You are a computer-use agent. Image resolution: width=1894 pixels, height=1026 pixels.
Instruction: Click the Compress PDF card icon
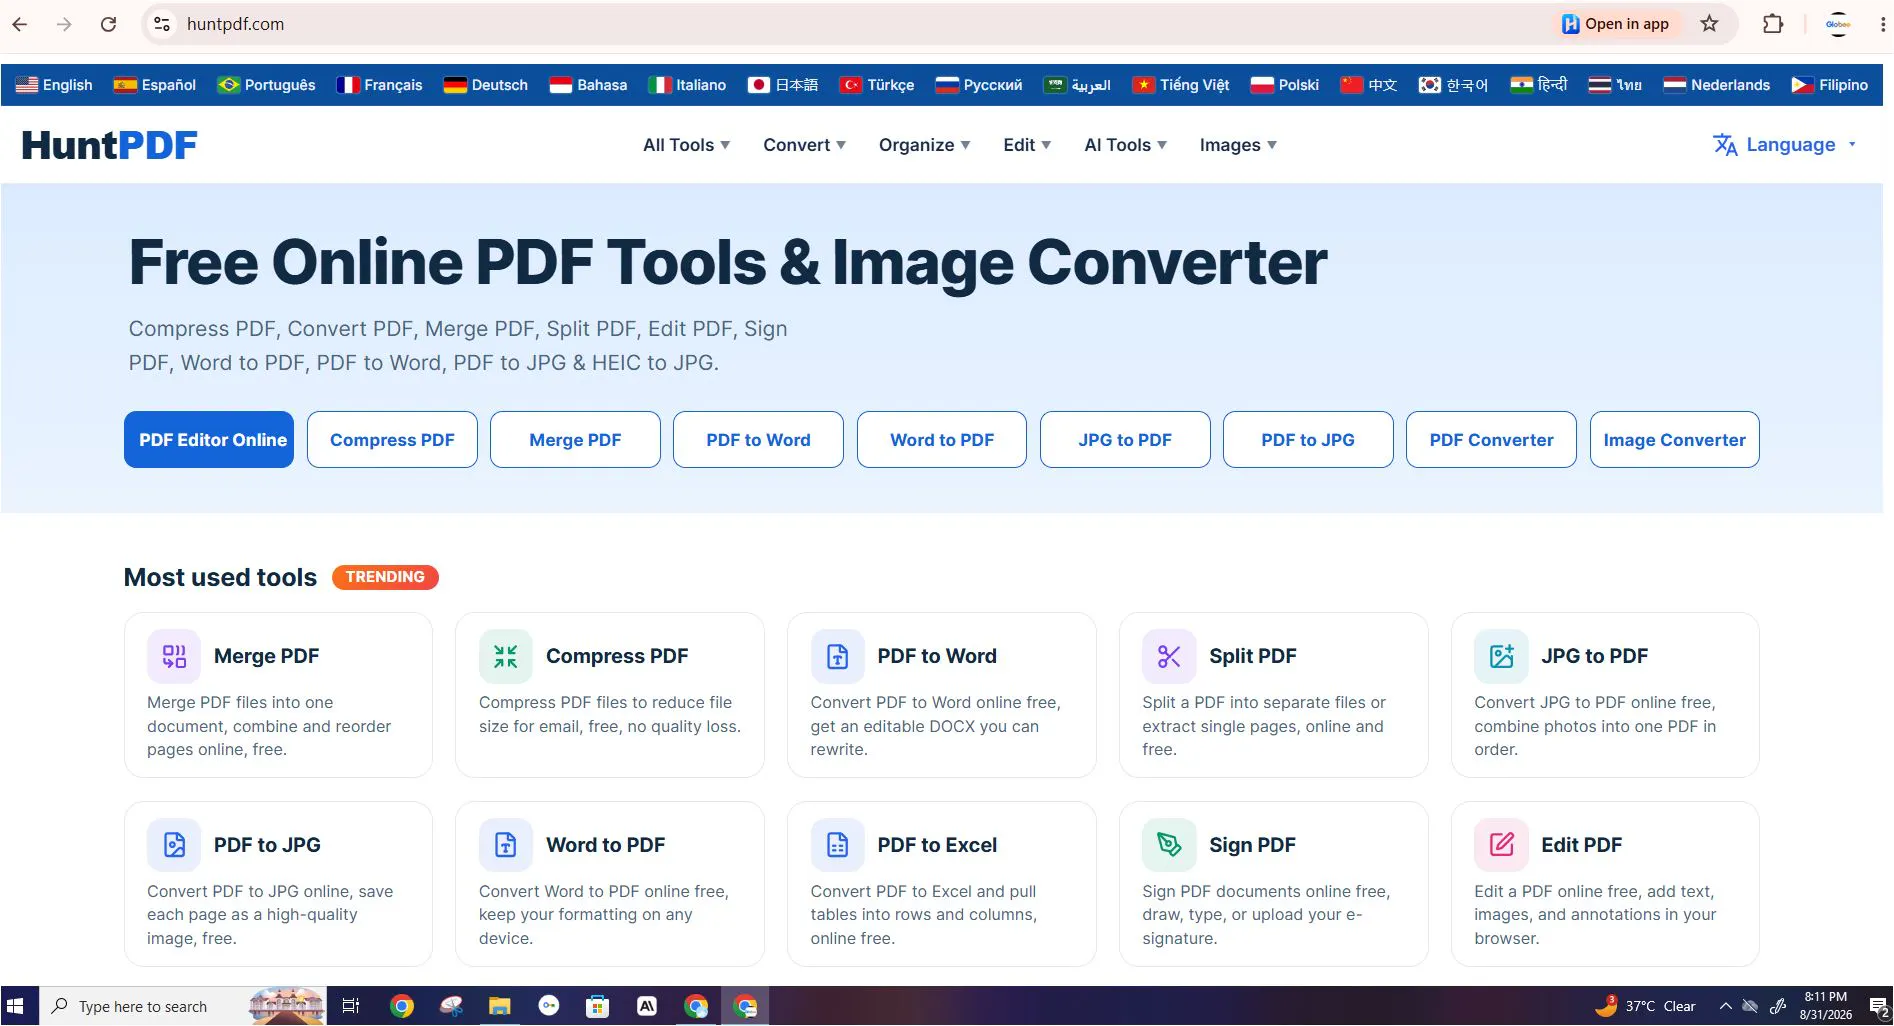pyautogui.click(x=506, y=656)
